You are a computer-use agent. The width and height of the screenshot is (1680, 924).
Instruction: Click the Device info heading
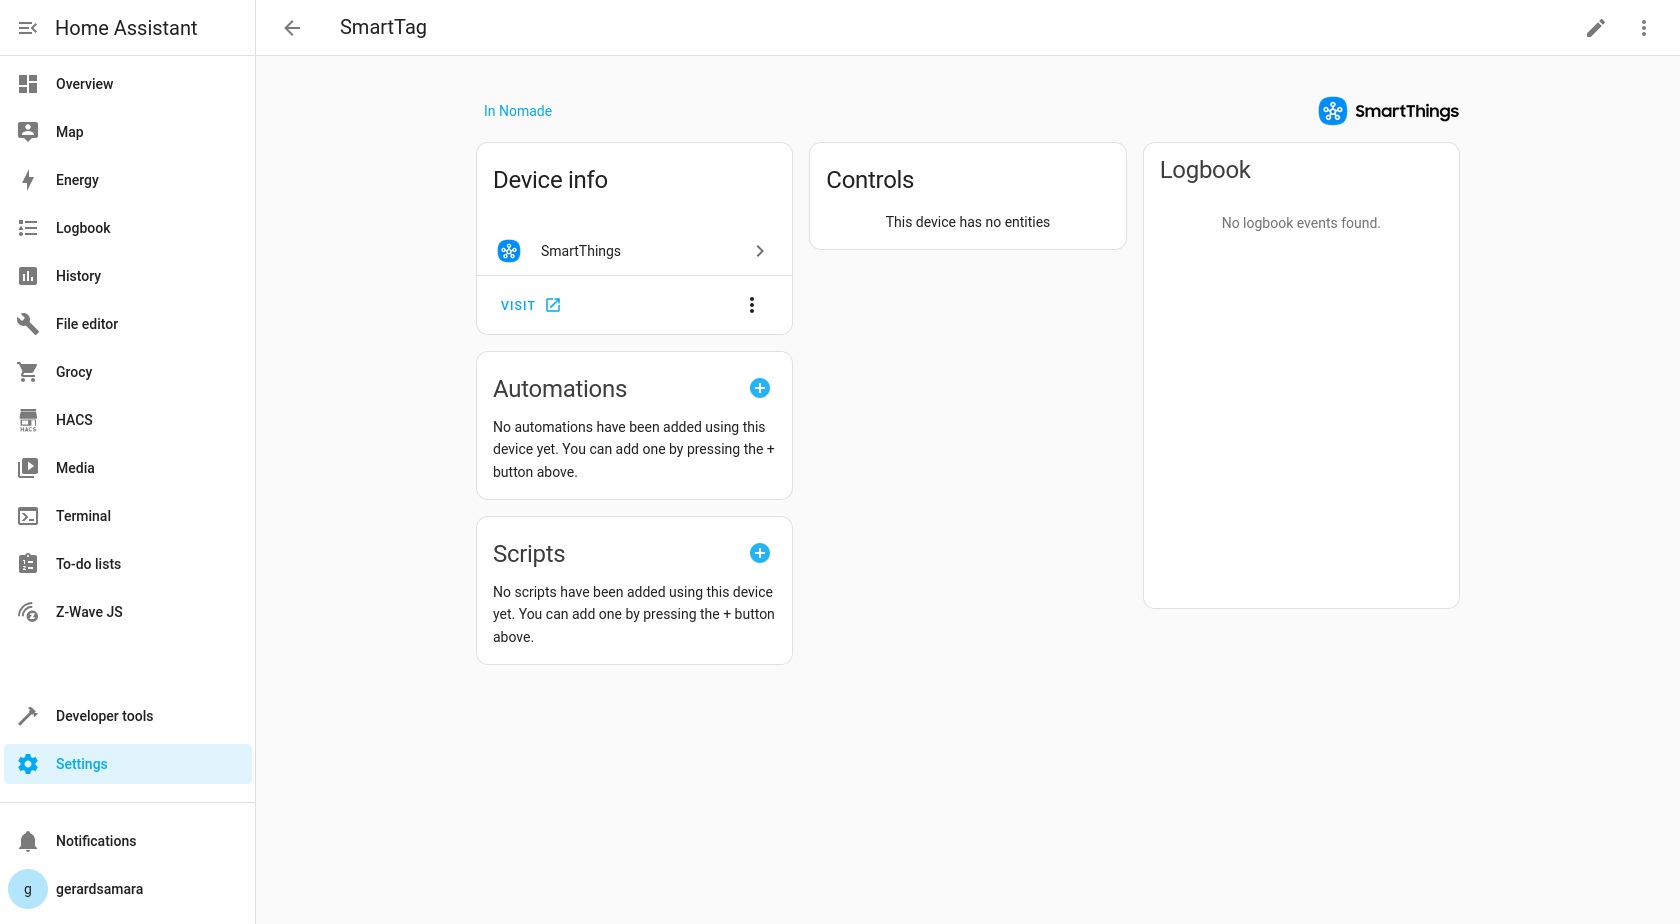pyautogui.click(x=550, y=180)
